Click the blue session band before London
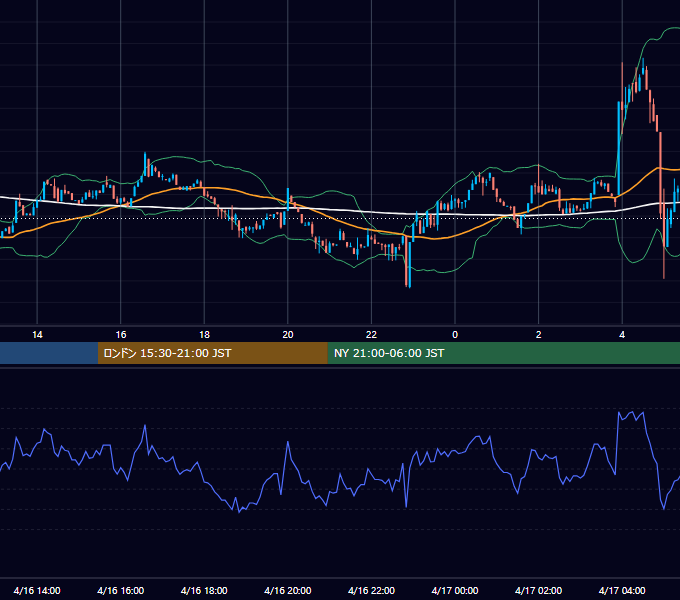680x600 pixels. [x=49, y=353]
